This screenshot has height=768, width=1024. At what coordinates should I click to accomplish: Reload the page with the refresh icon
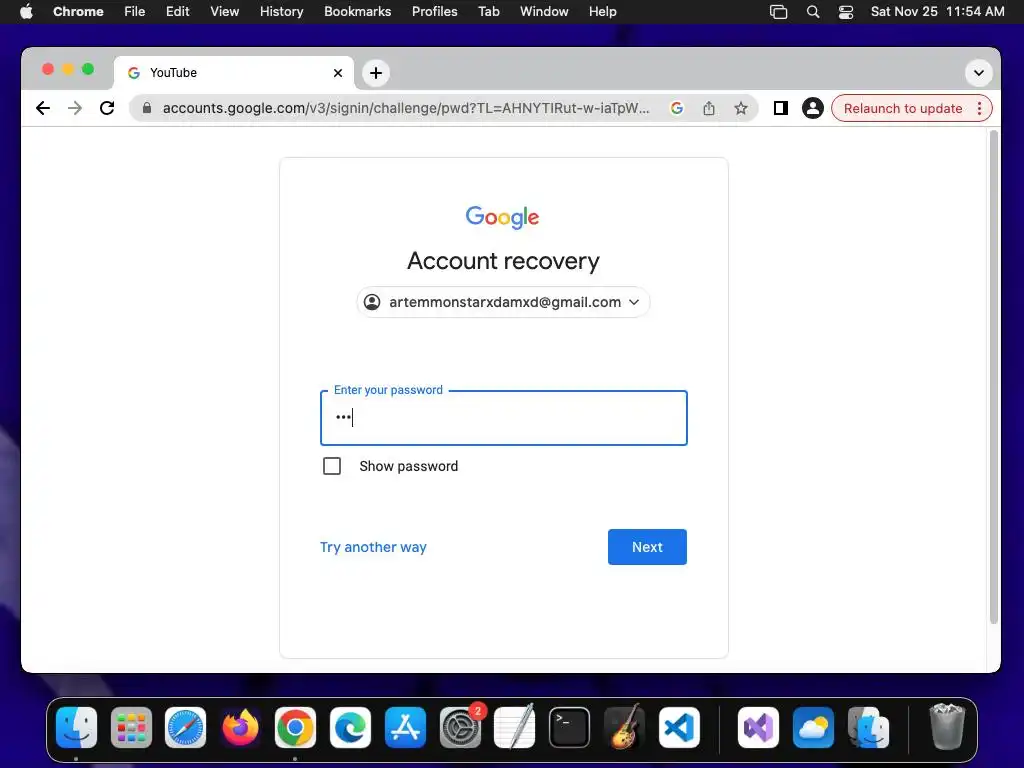click(107, 108)
